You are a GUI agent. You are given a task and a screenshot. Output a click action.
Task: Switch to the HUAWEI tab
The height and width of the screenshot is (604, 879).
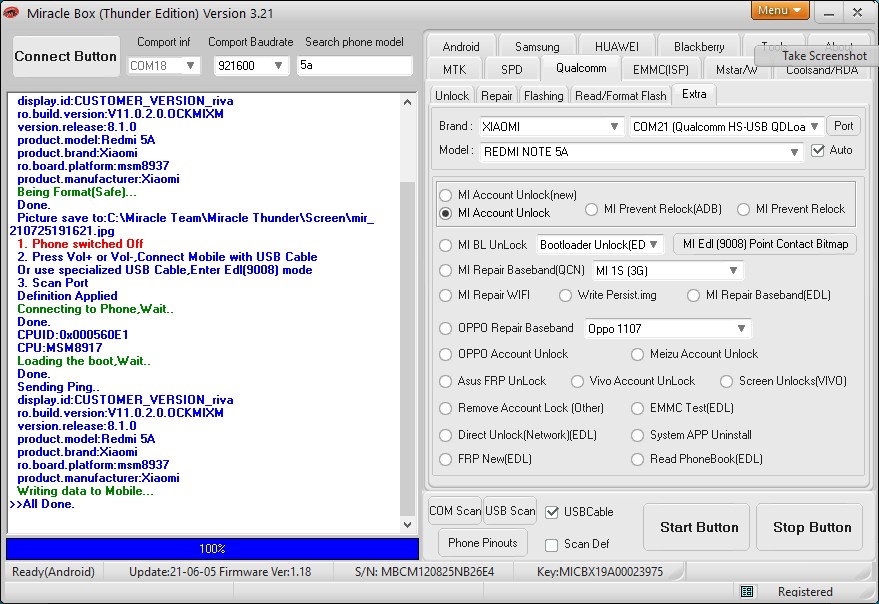[617, 47]
